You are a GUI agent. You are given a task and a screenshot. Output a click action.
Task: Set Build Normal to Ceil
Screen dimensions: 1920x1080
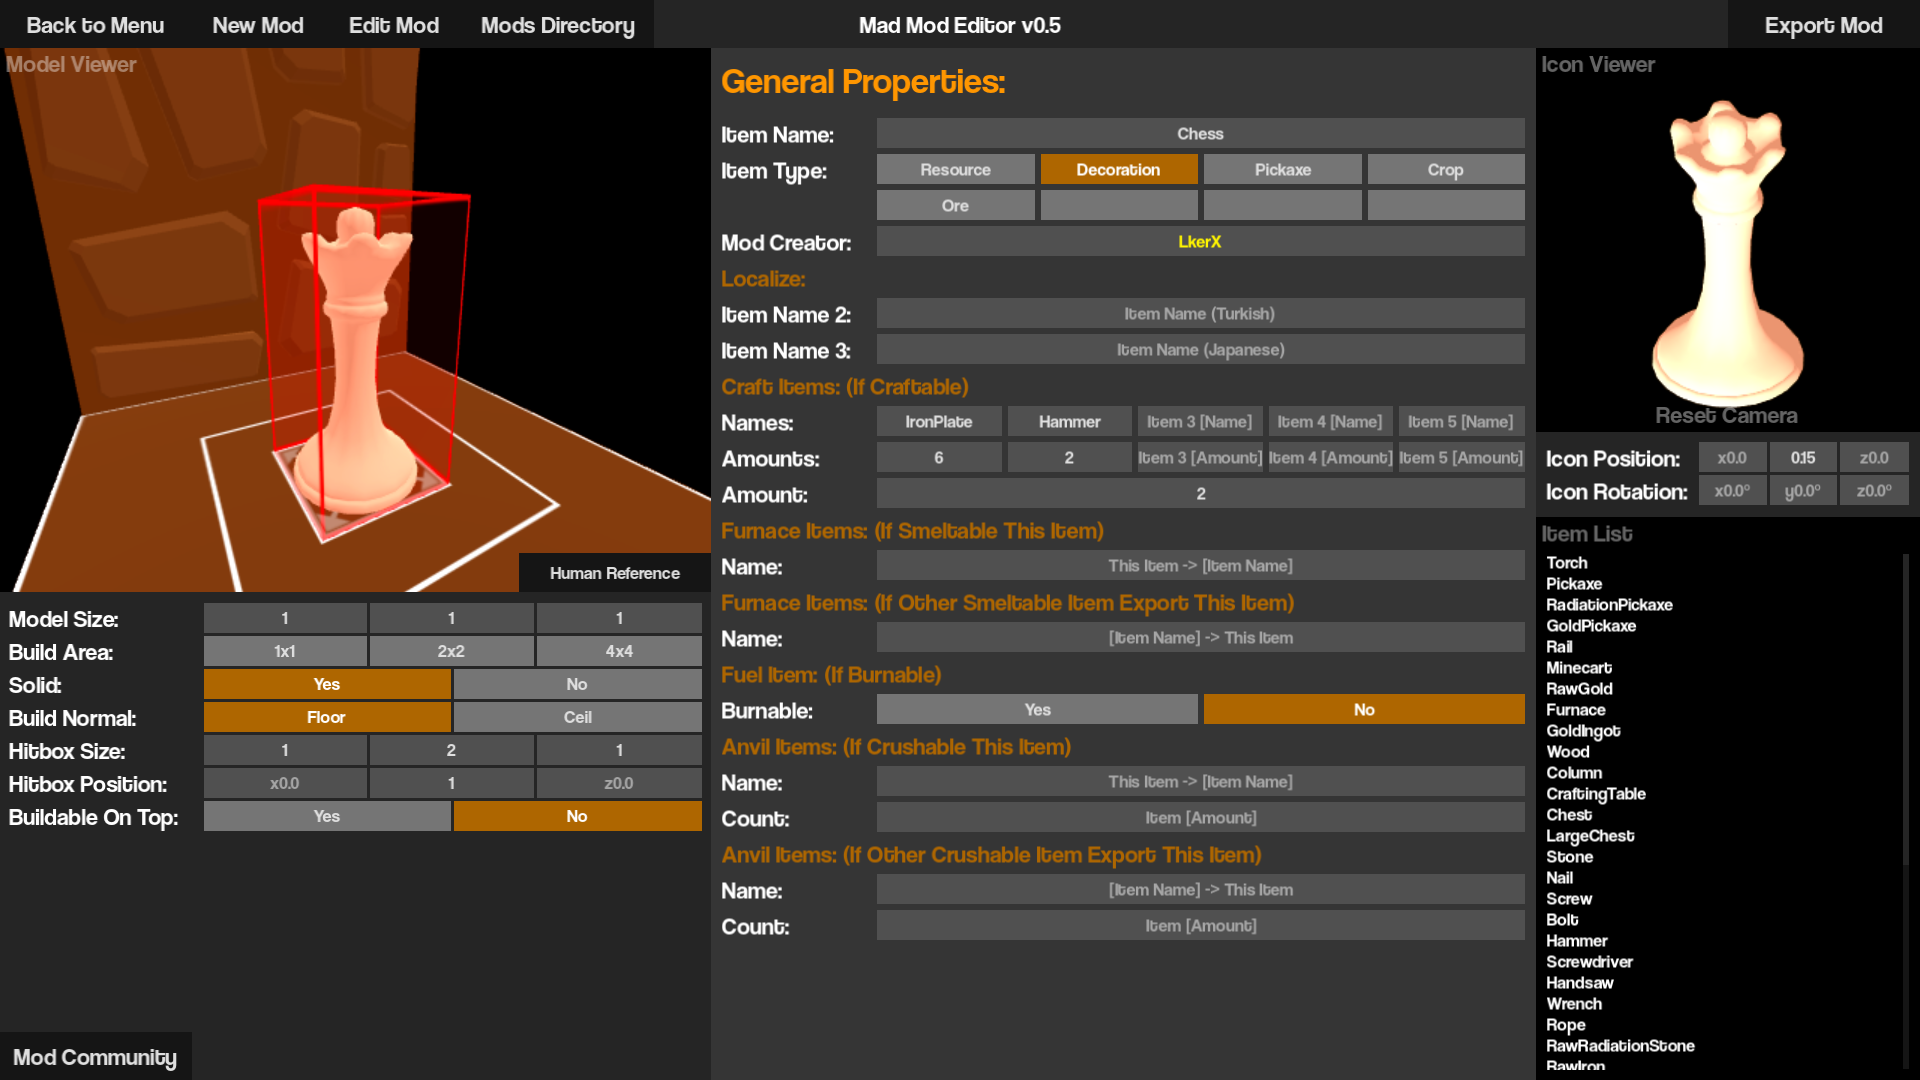point(577,717)
